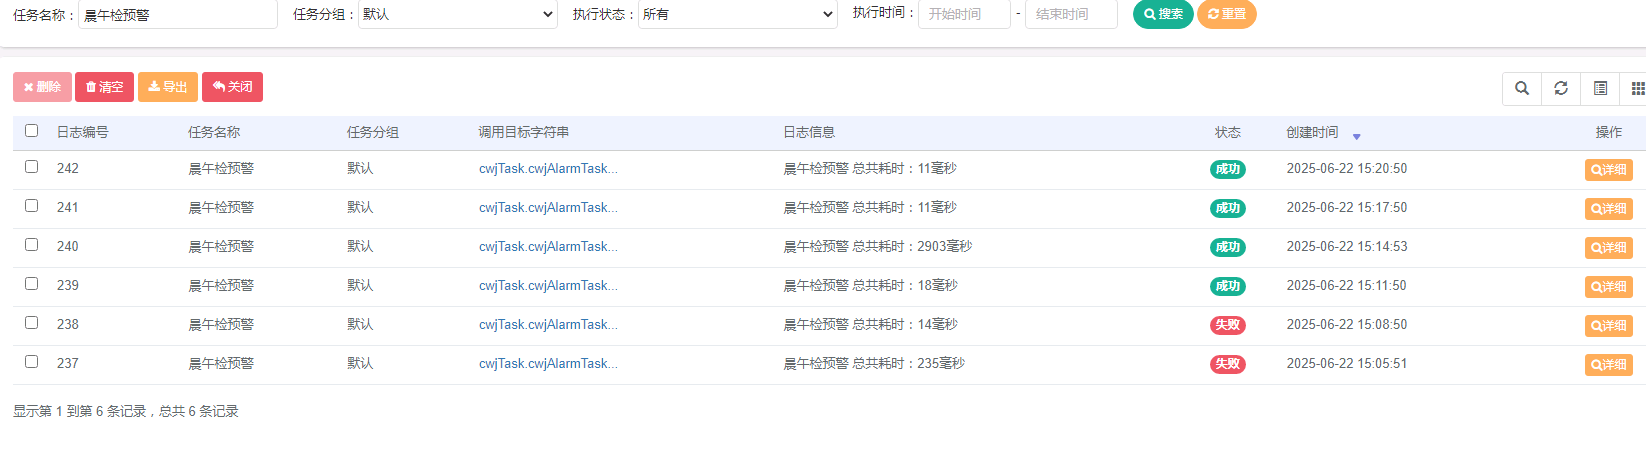
Task: Open 详细 for log 242
Action: [1608, 170]
